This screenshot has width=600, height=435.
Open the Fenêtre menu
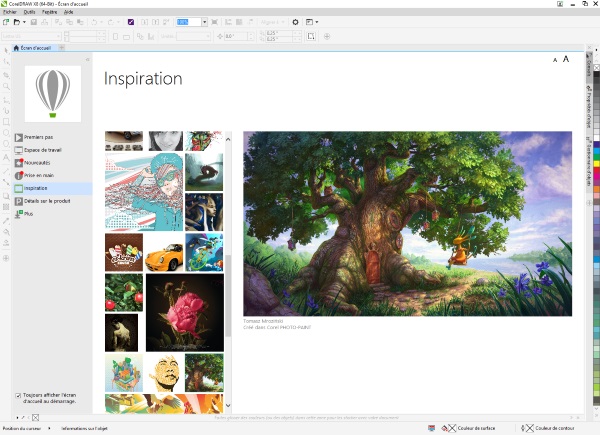click(49, 12)
